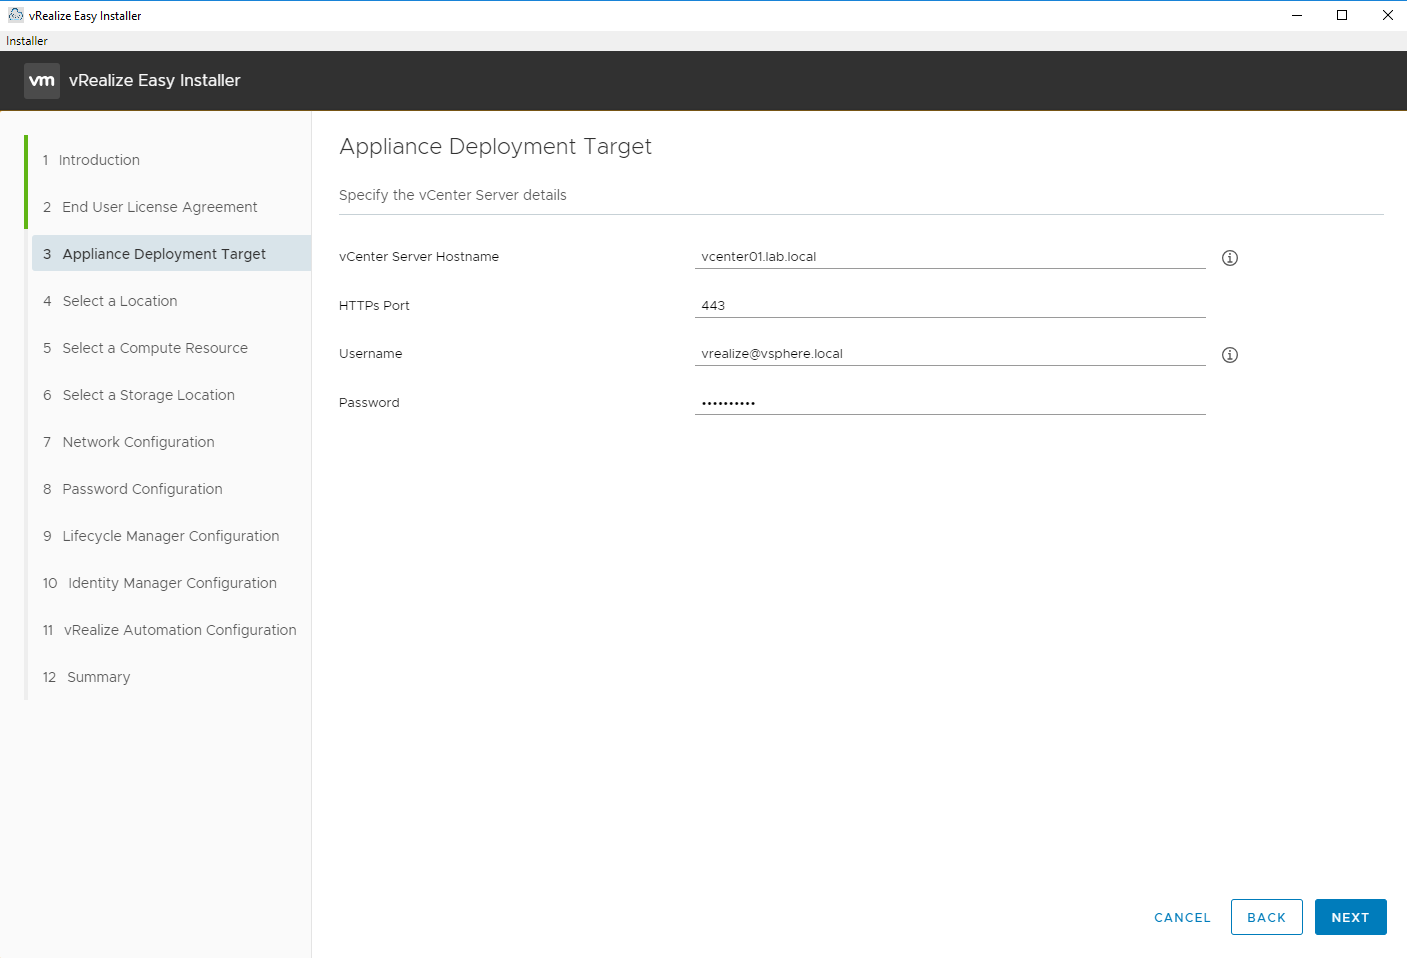1407x958 pixels.
Task: Minimize the installer window
Action: click(x=1297, y=15)
